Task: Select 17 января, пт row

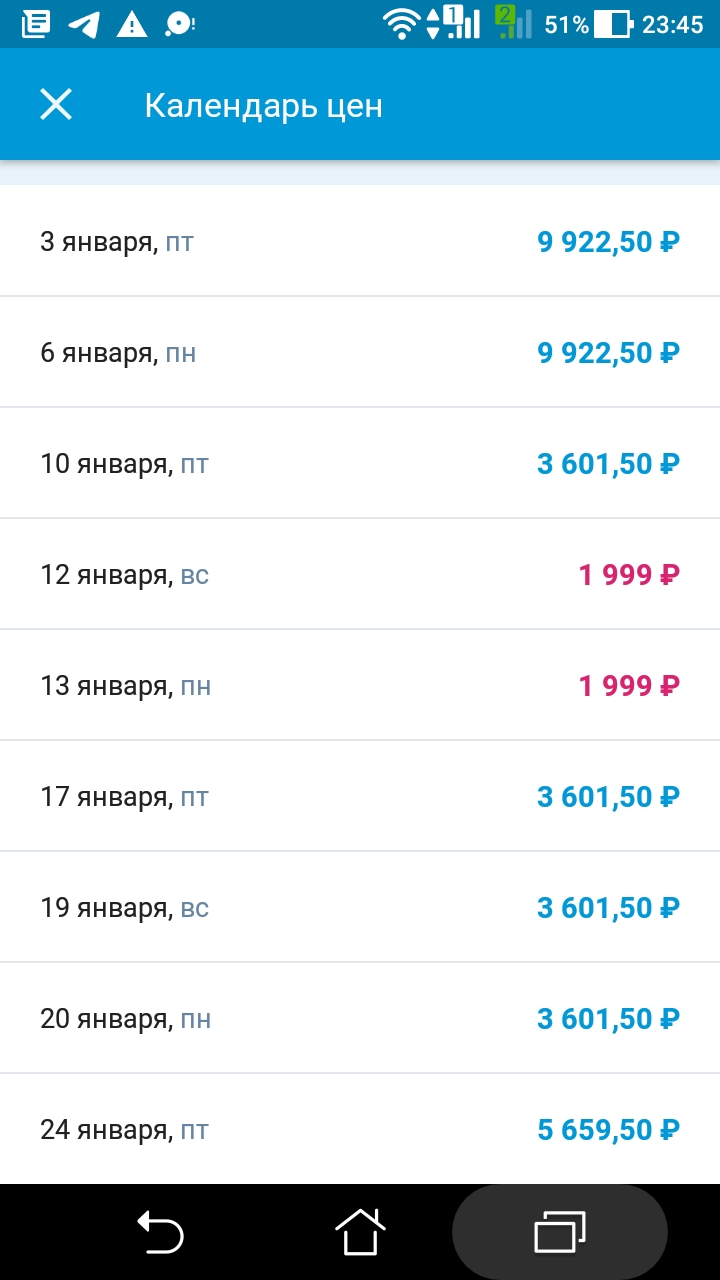Action: (x=360, y=797)
